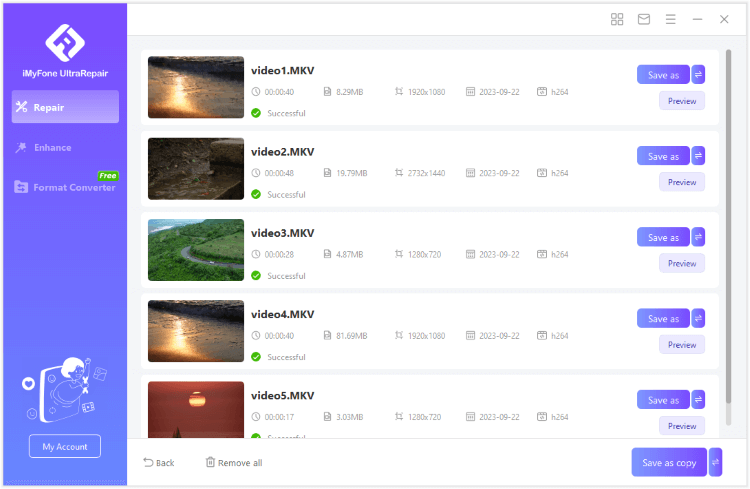The width and height of the screenshot is (750, 489).
Task: Click the Remove all trash icon
Action: [210, 462]
